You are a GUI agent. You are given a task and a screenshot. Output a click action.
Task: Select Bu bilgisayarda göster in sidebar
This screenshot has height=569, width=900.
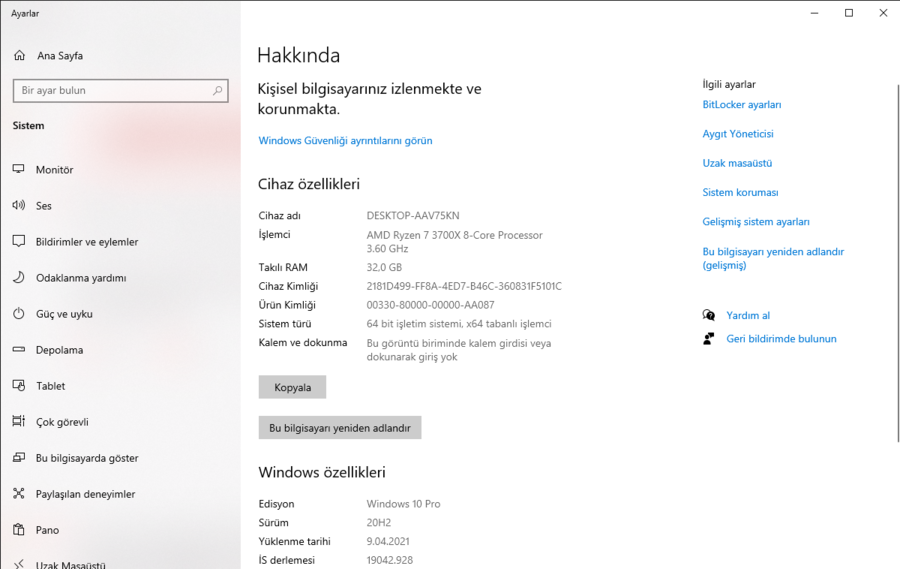click(87, 458)
